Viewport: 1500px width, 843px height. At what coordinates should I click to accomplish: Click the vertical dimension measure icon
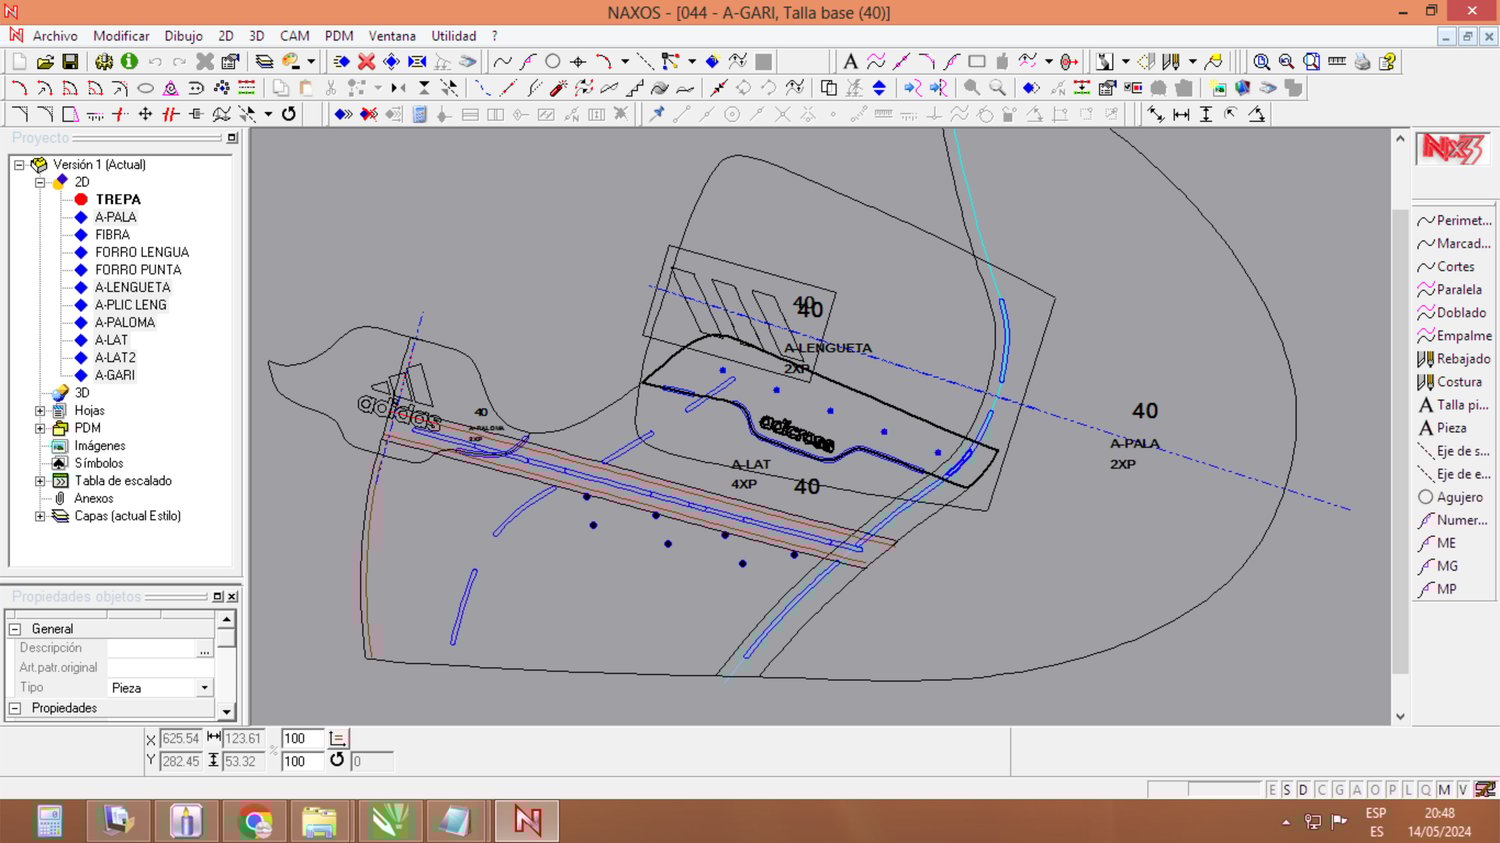click(x=1206, y=114)
